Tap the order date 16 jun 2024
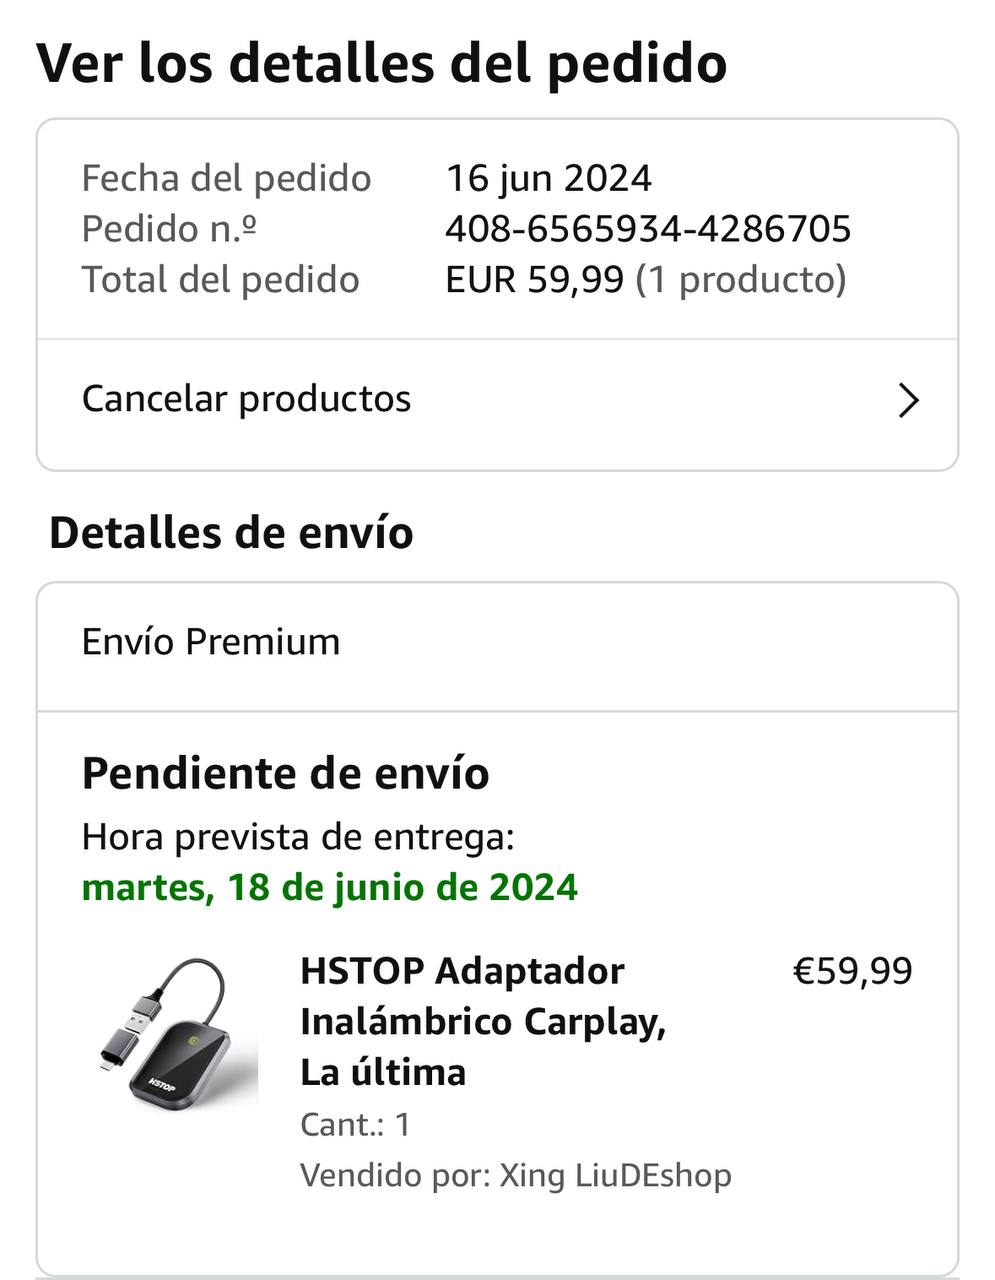 pyautogui.click(x=548, y=179)
